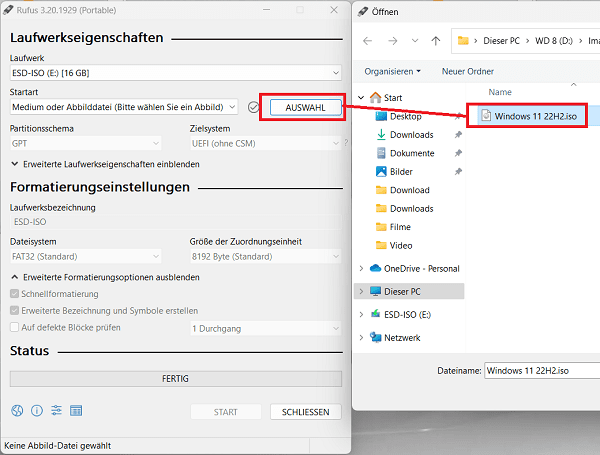Open pinned Downloads with green arrow
The width and height of the screenshot is (600, 455).
pos(411,135)
